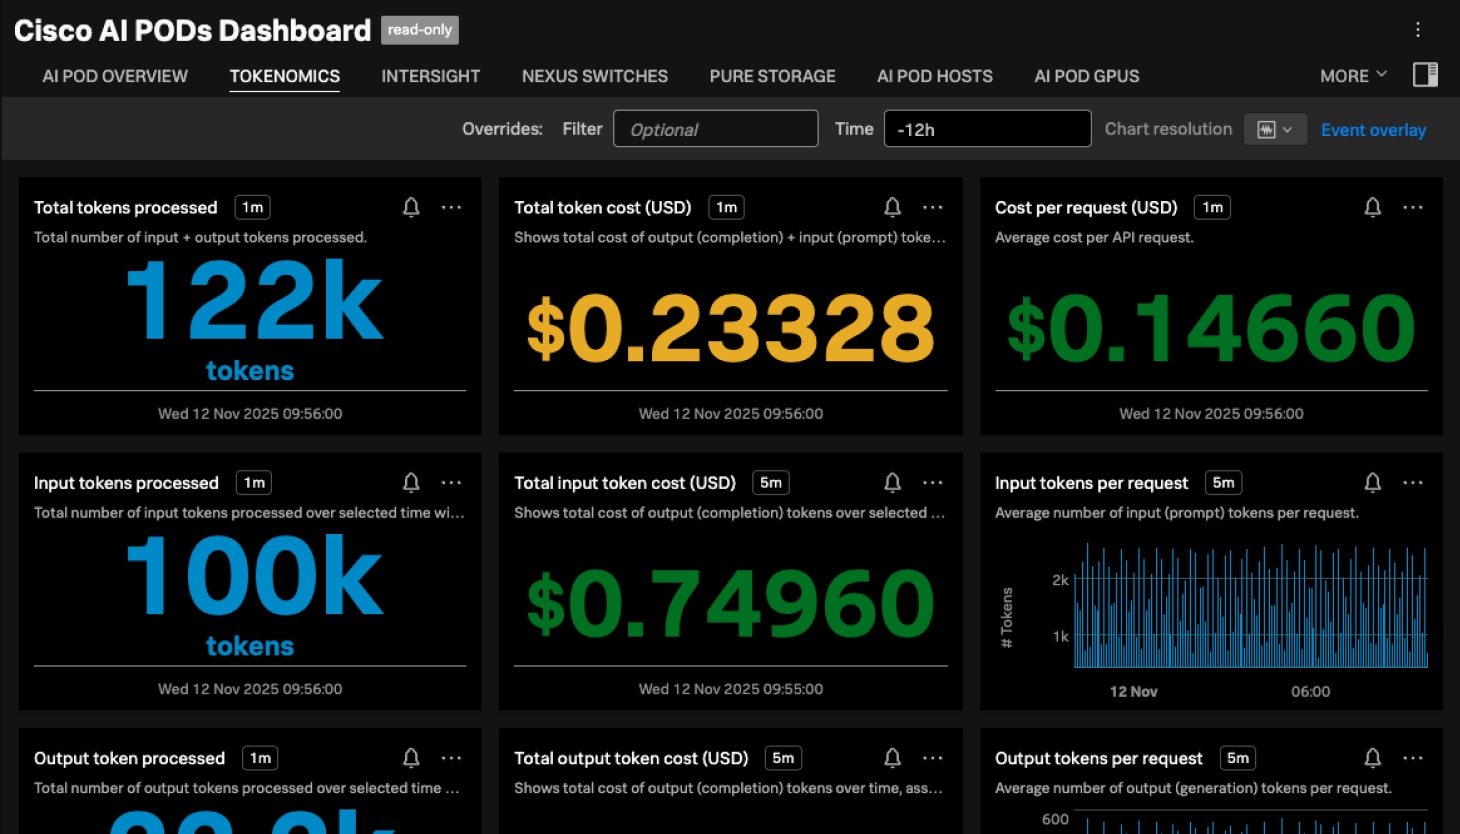
Task: Click the Event overlay link
Action: click(x=1373, y=130)
